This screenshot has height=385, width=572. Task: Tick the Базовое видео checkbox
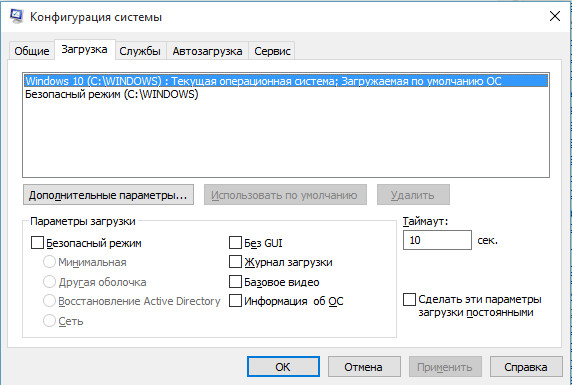[235, 282]
